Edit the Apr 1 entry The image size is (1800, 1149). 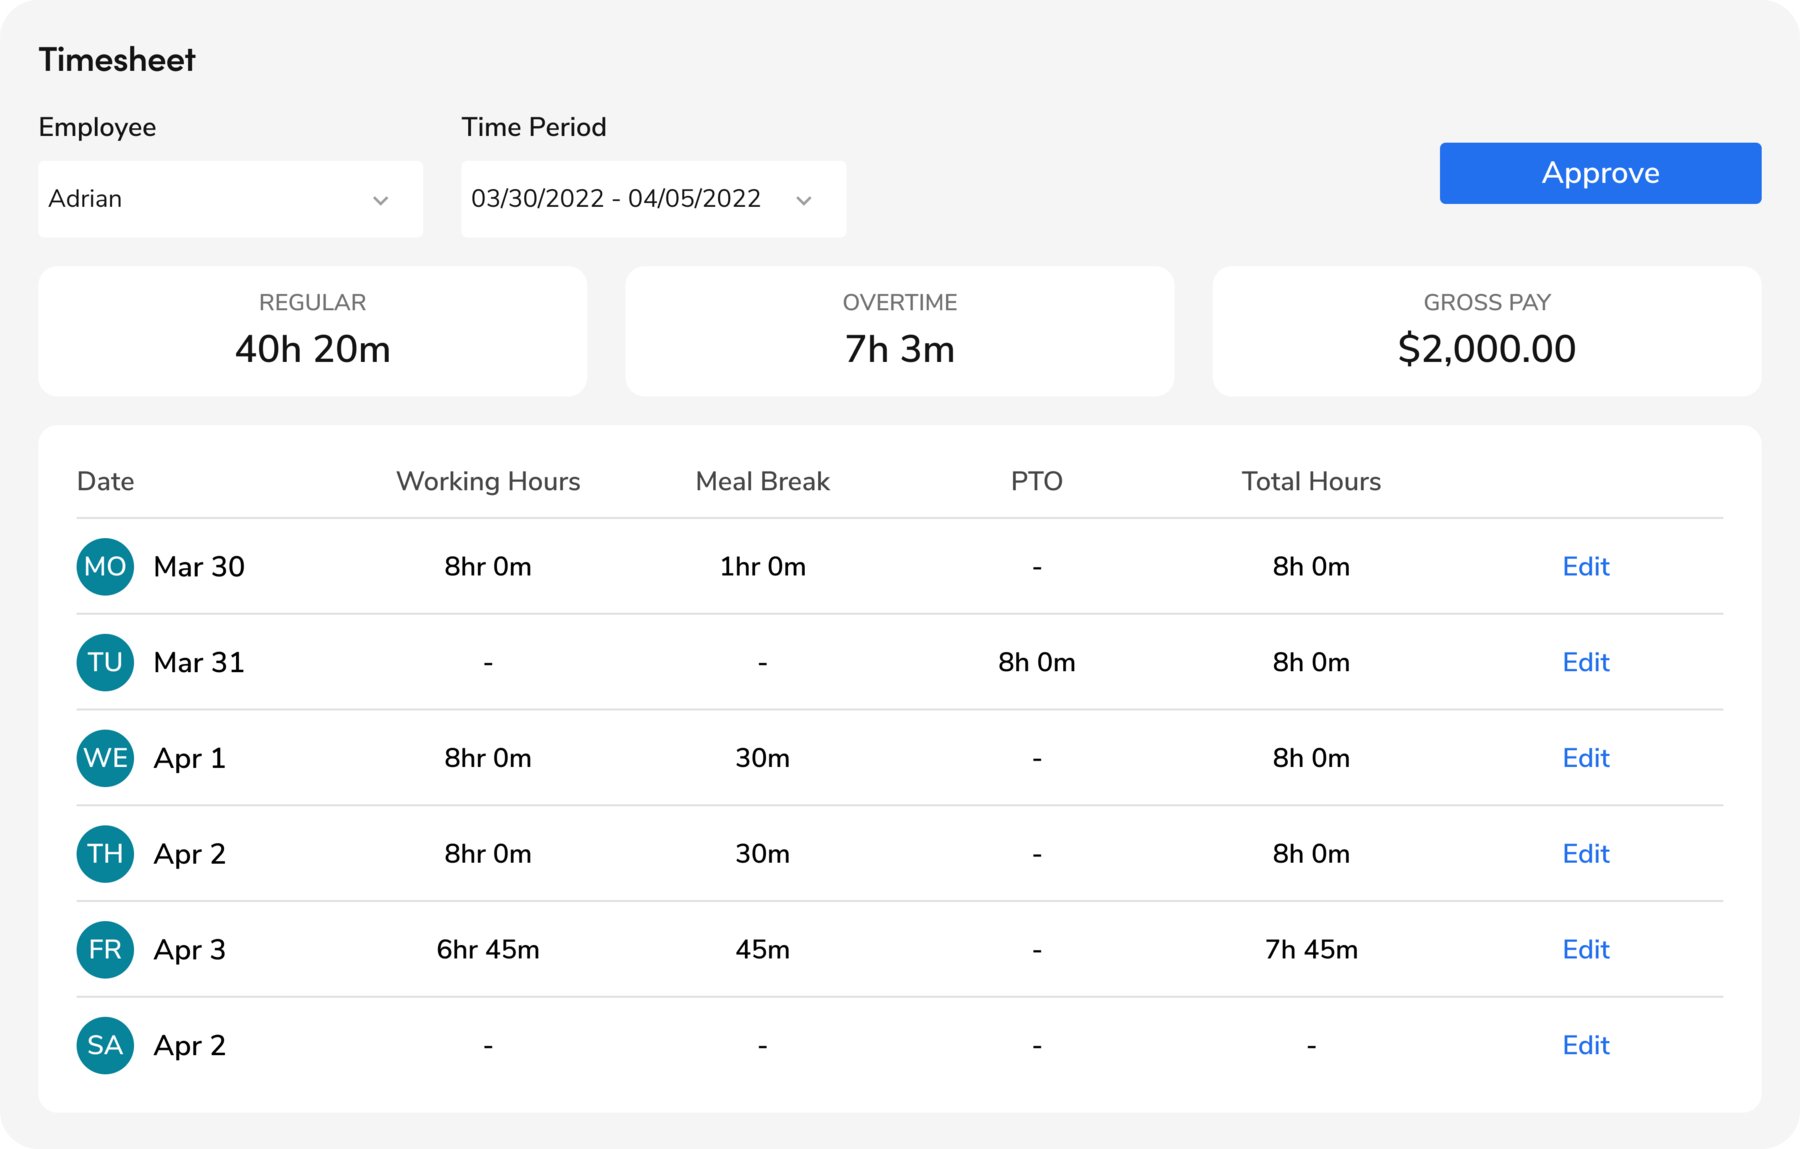click(x=1585, y=758)
